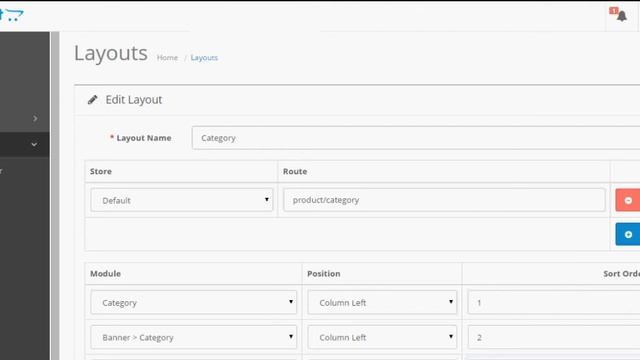Open the Layouts breadcrumb link

pos(204,58)
